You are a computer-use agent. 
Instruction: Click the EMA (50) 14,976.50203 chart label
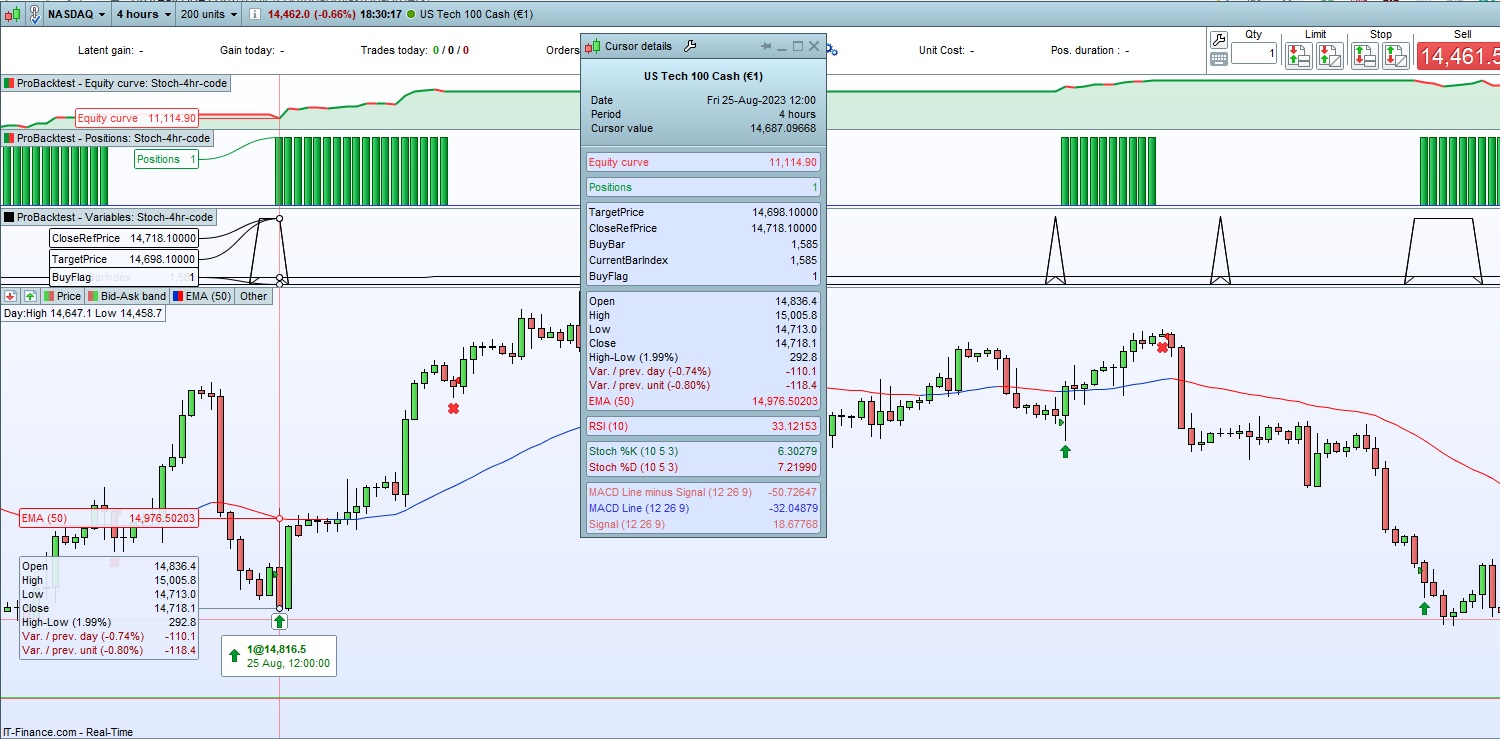(x=109, y=518)
